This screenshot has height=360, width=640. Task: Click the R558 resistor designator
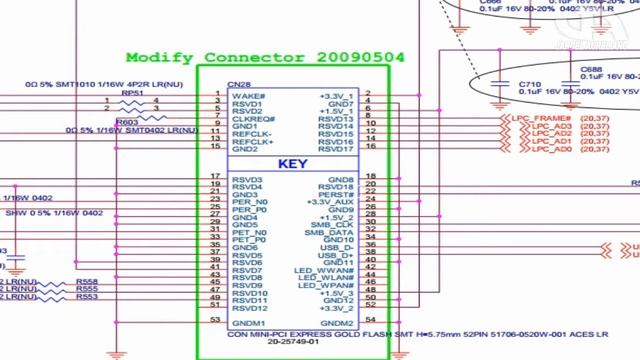coord(87,282)
